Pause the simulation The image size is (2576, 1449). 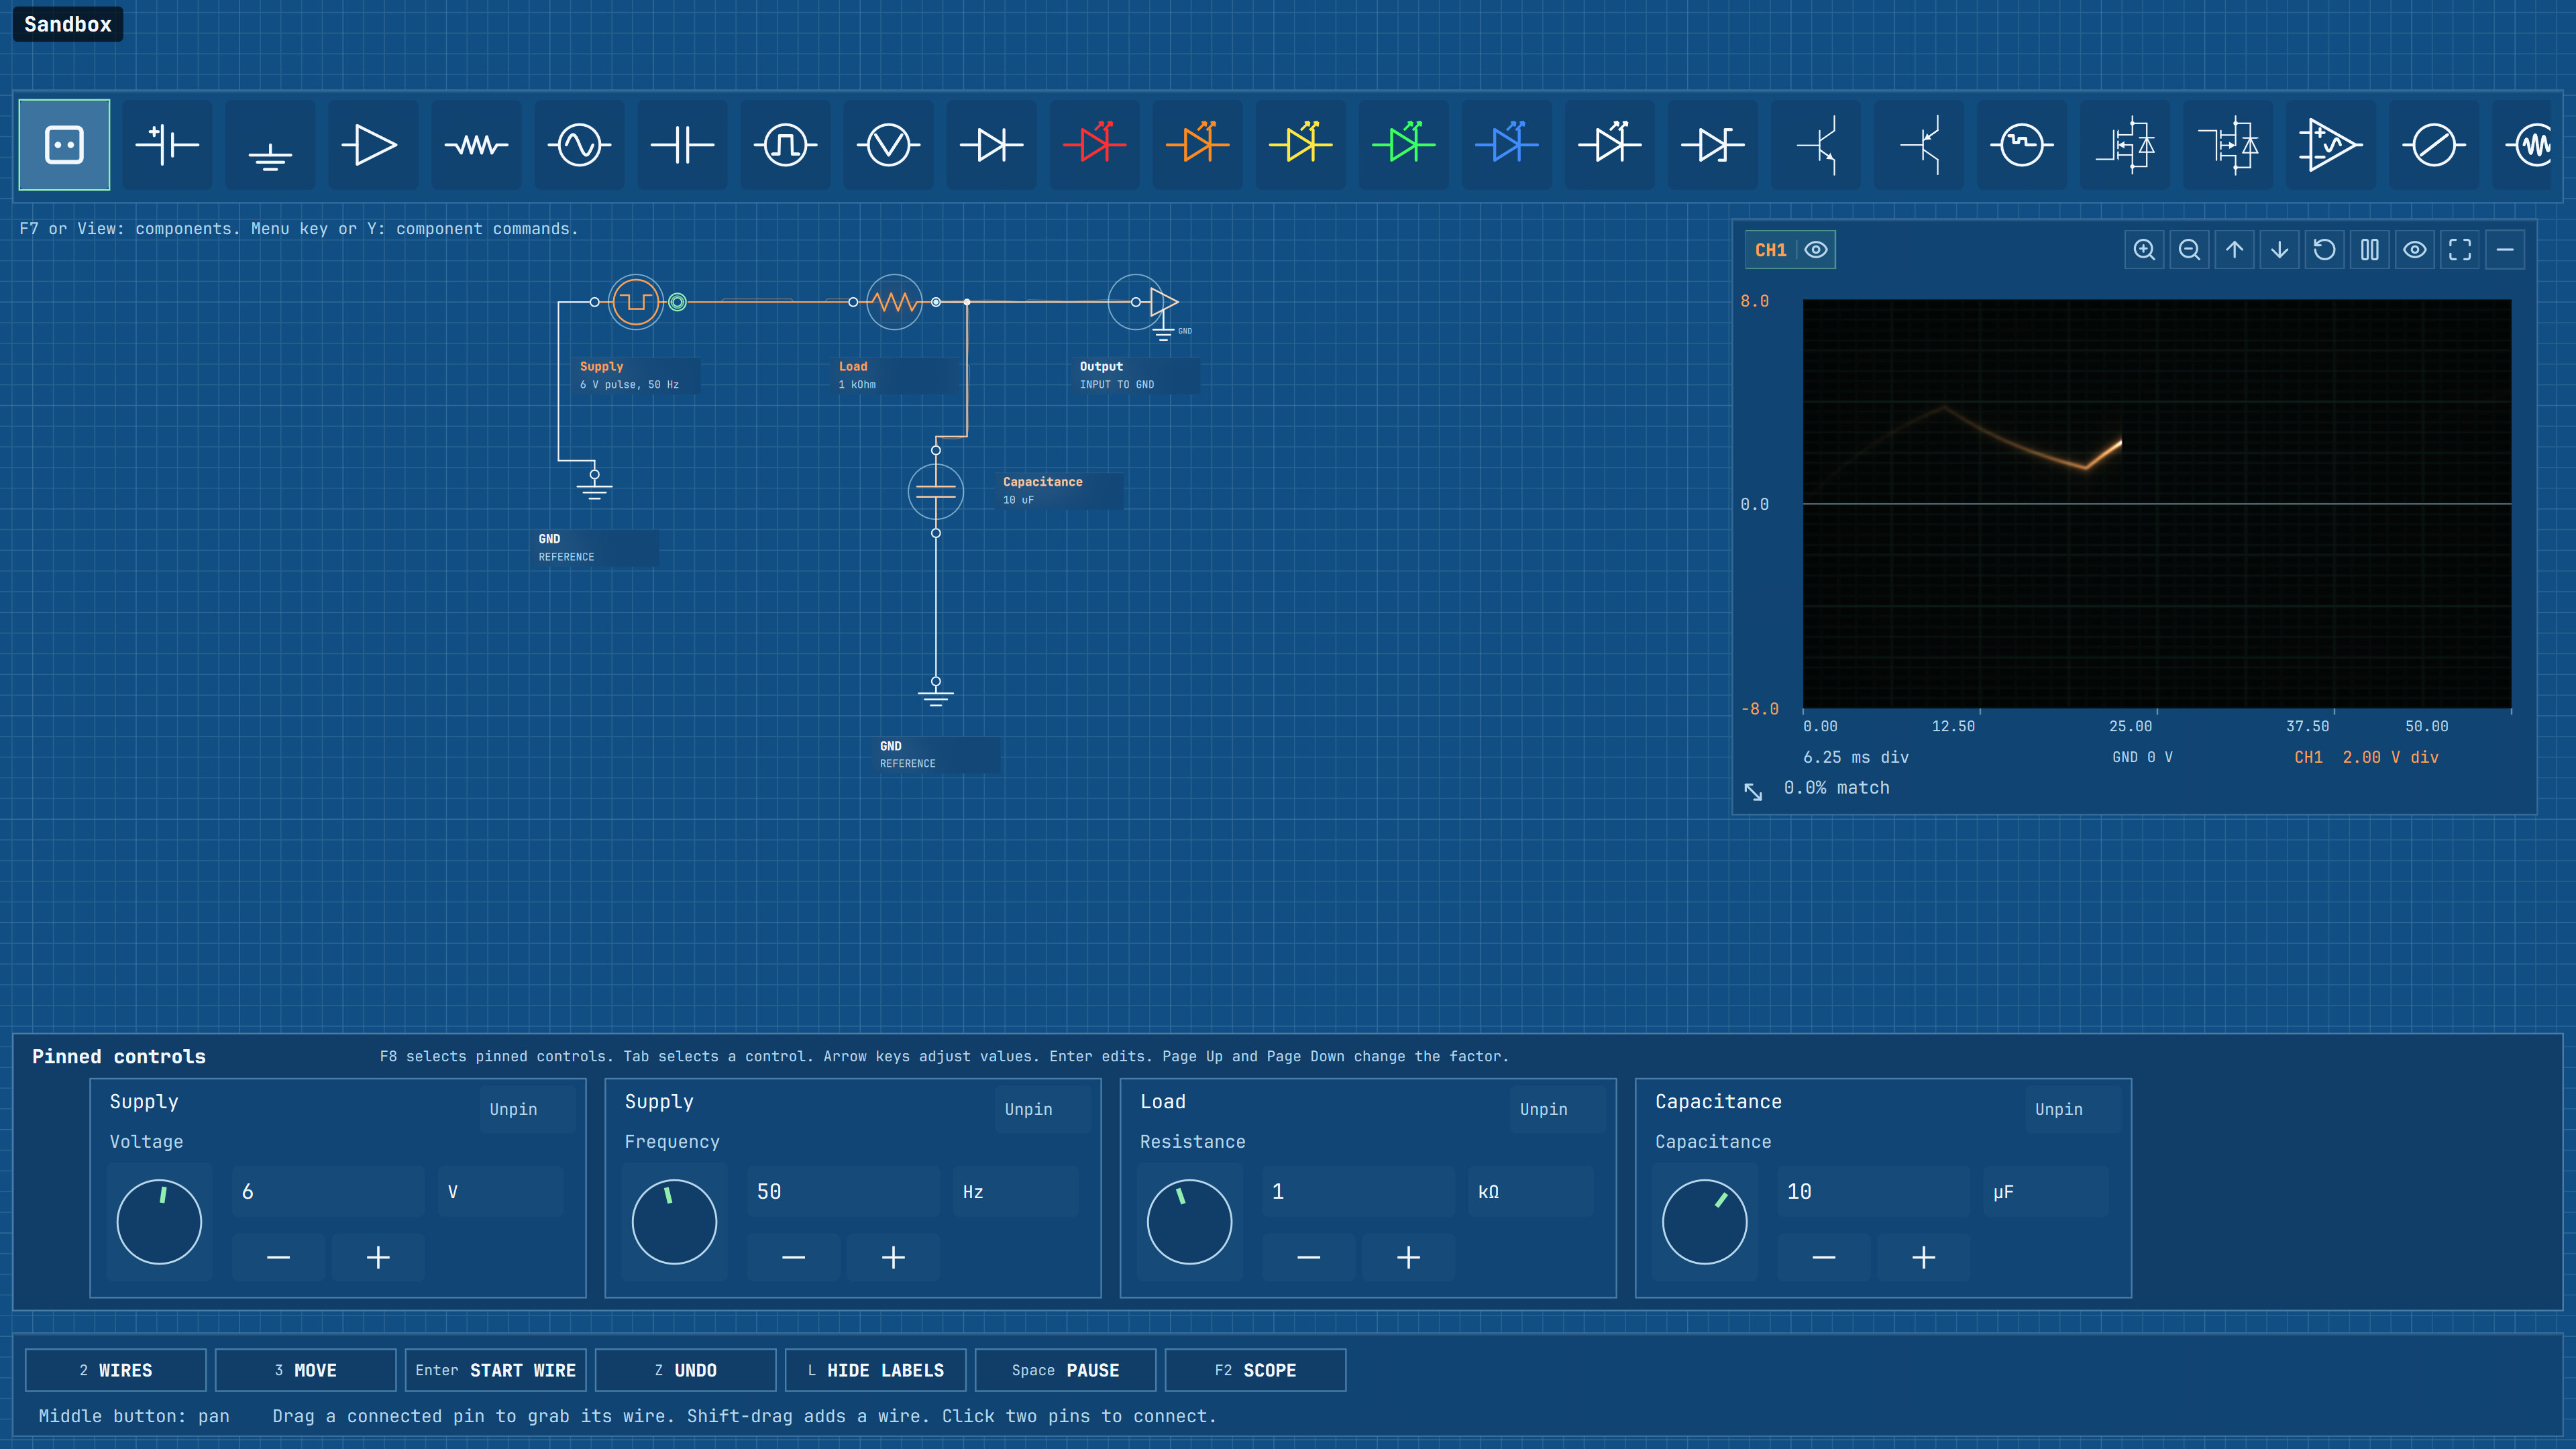(x=1065, y=1370)
